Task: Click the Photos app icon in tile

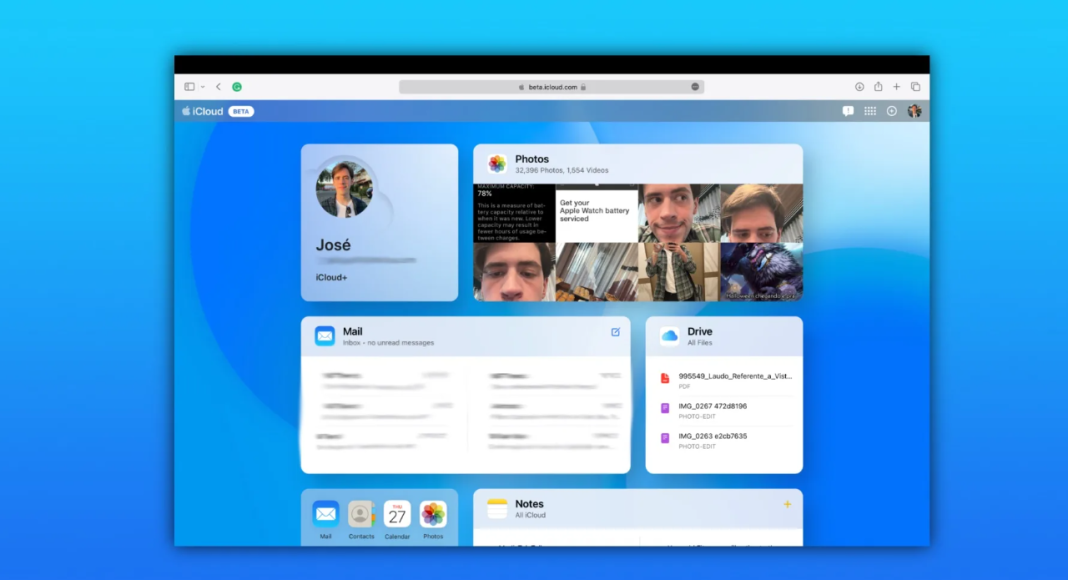Action: [497, 163]
